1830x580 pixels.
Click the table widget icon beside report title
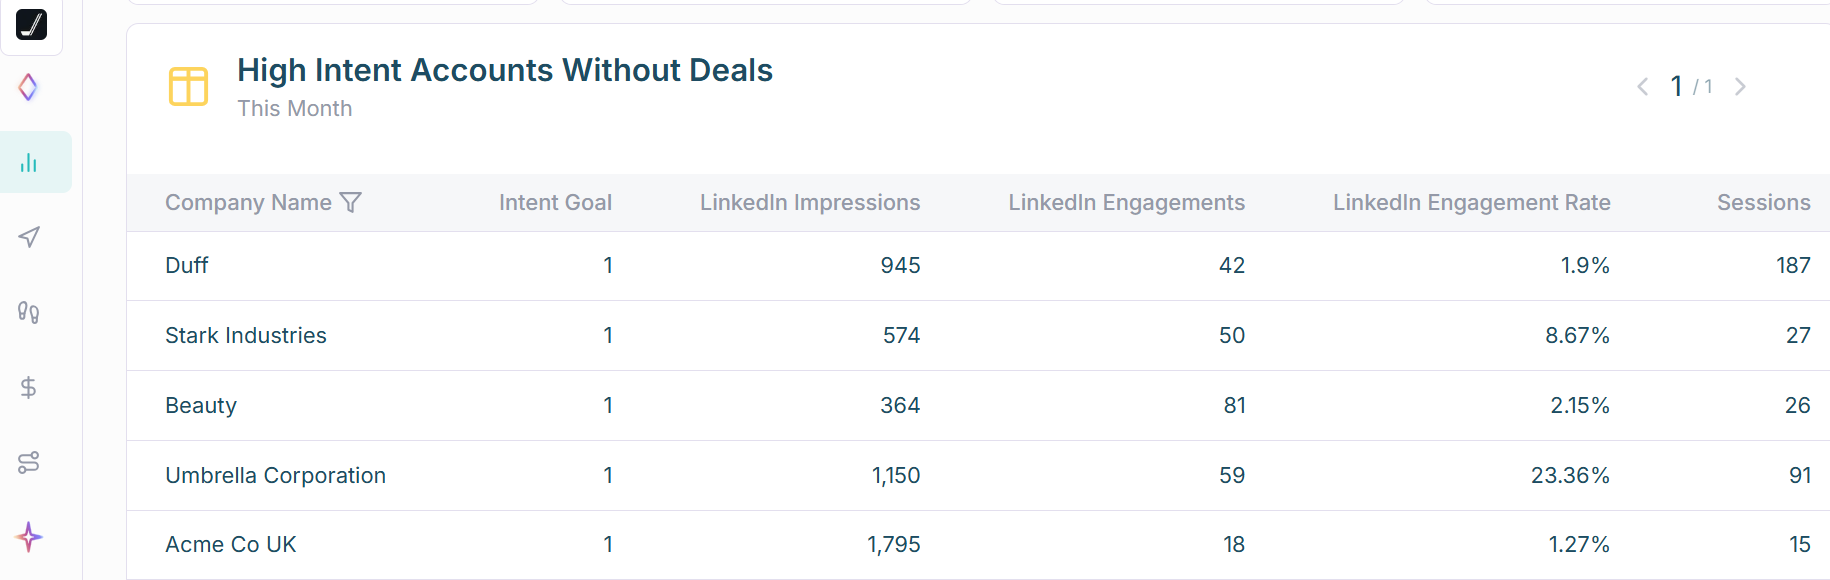(188, 87)
